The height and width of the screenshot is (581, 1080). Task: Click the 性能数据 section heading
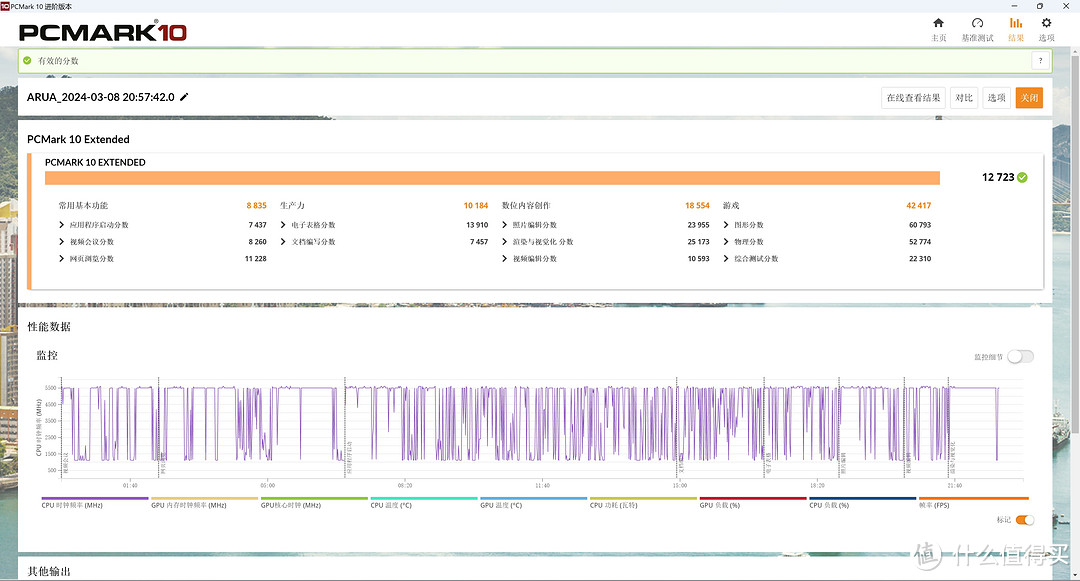(x=49, y=327)
